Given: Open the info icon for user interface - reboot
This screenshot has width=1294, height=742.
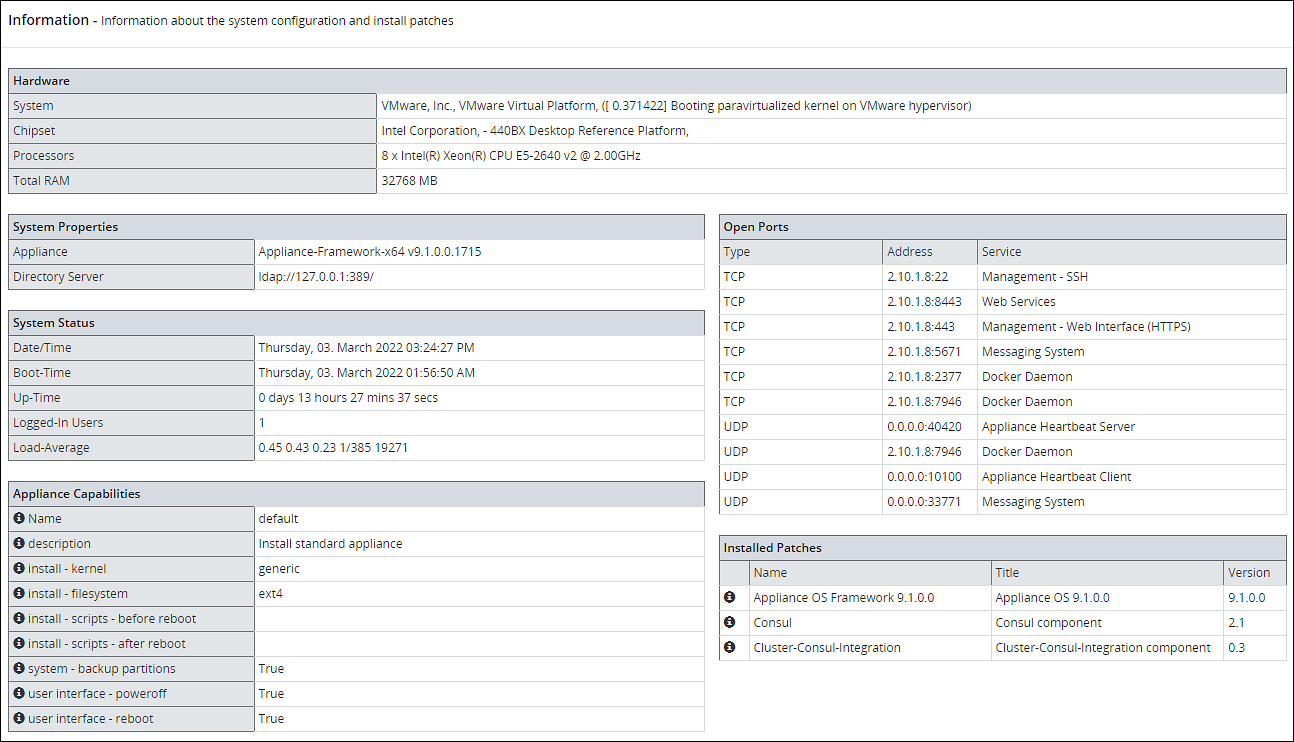Looking at the screenshot, I should pos(18,718).
